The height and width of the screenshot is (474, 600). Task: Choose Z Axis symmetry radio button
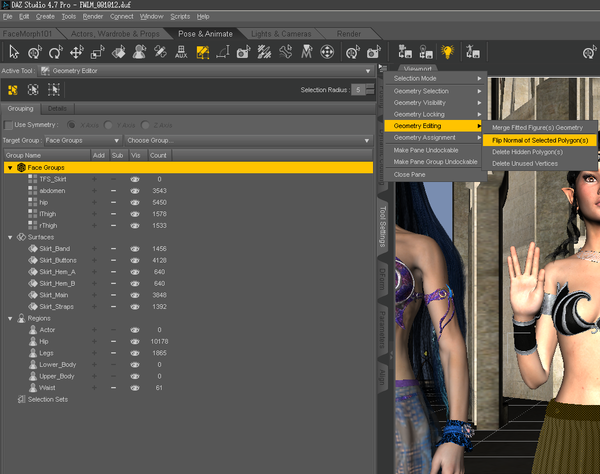tap(145, 125)
